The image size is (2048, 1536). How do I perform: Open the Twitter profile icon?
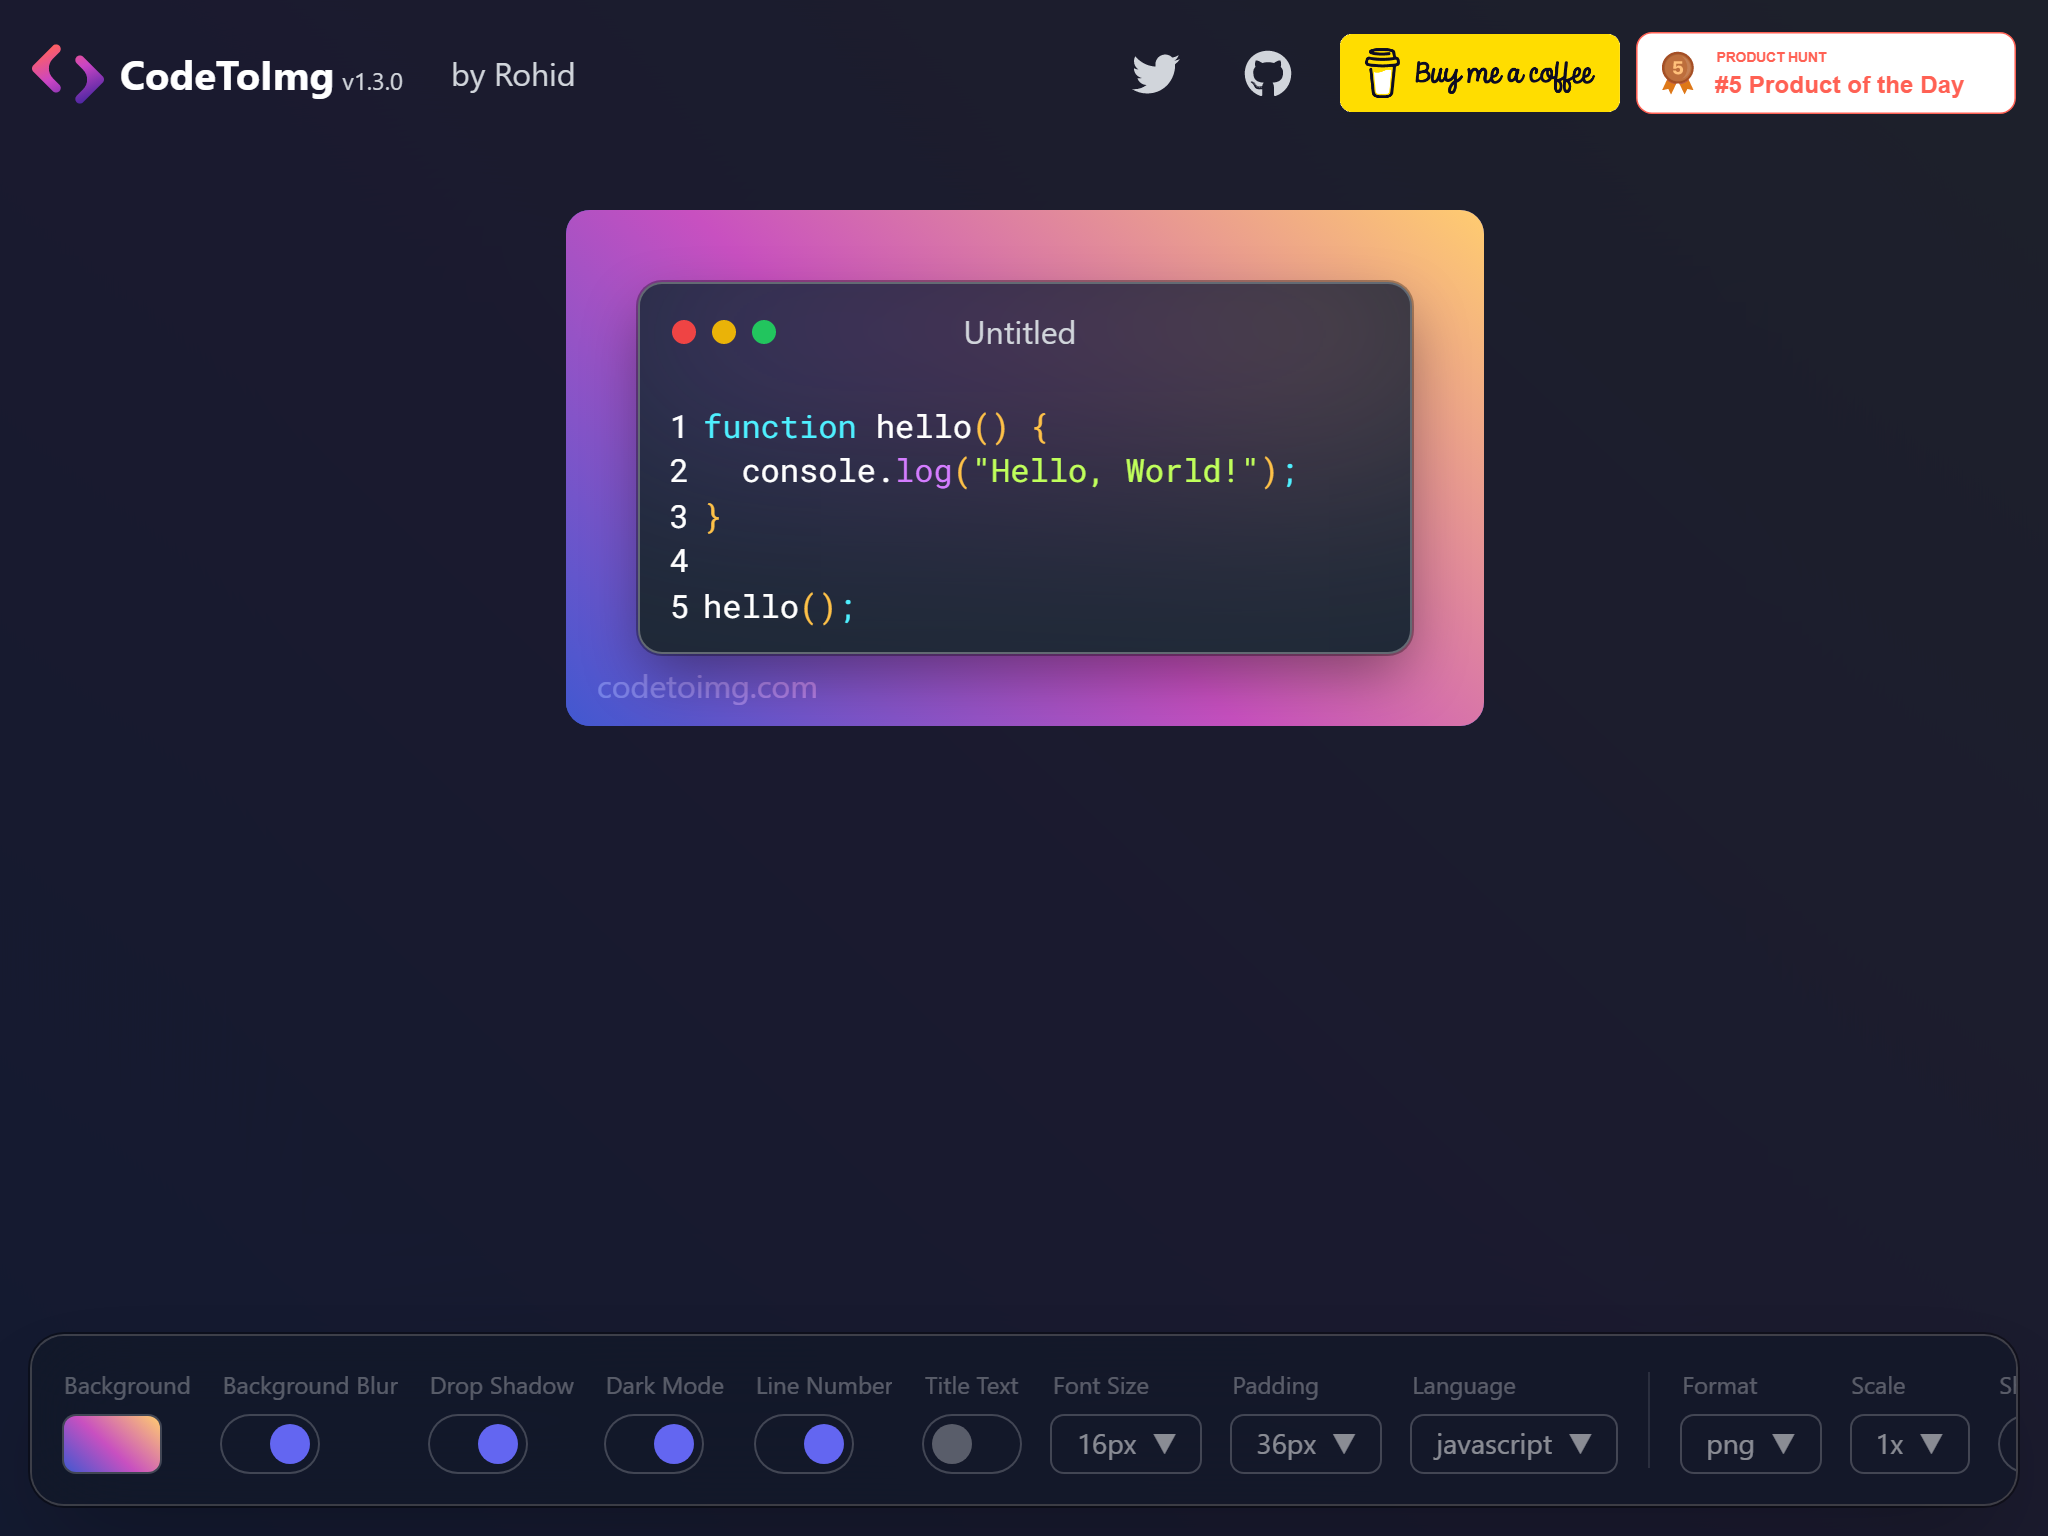coord(1157,72)
